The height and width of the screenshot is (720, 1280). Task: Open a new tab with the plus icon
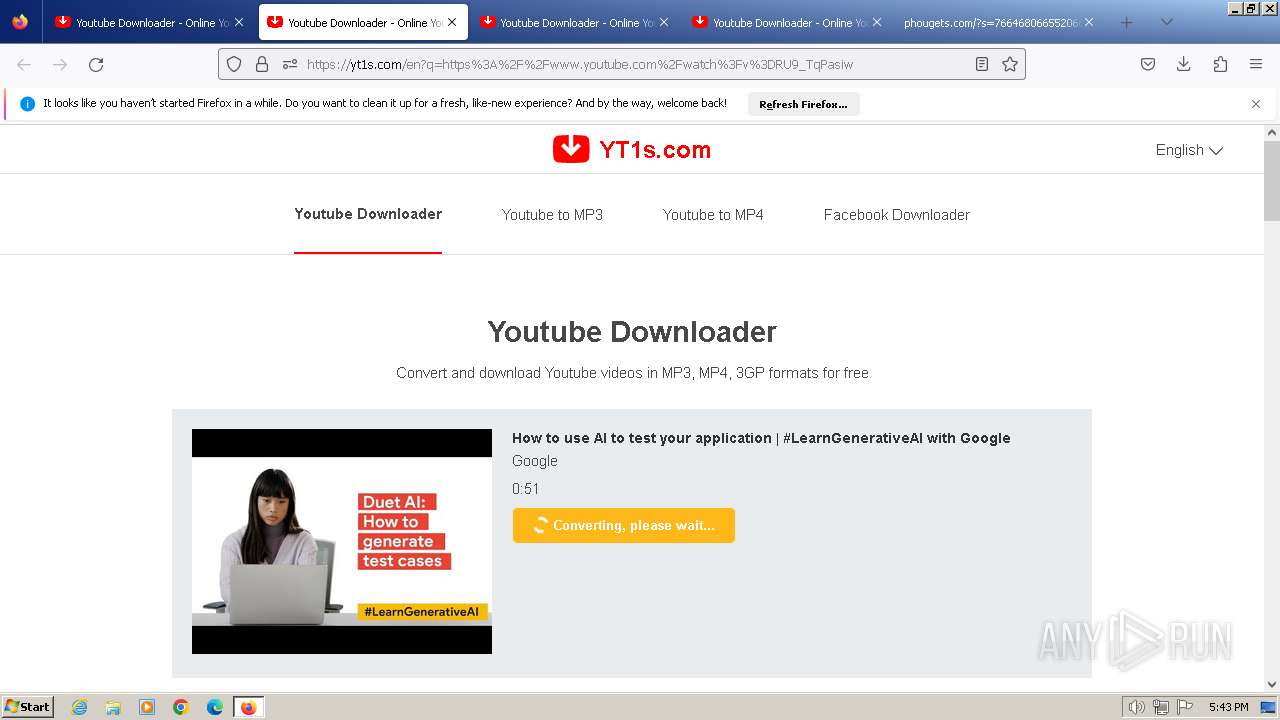coord(1126,22)
